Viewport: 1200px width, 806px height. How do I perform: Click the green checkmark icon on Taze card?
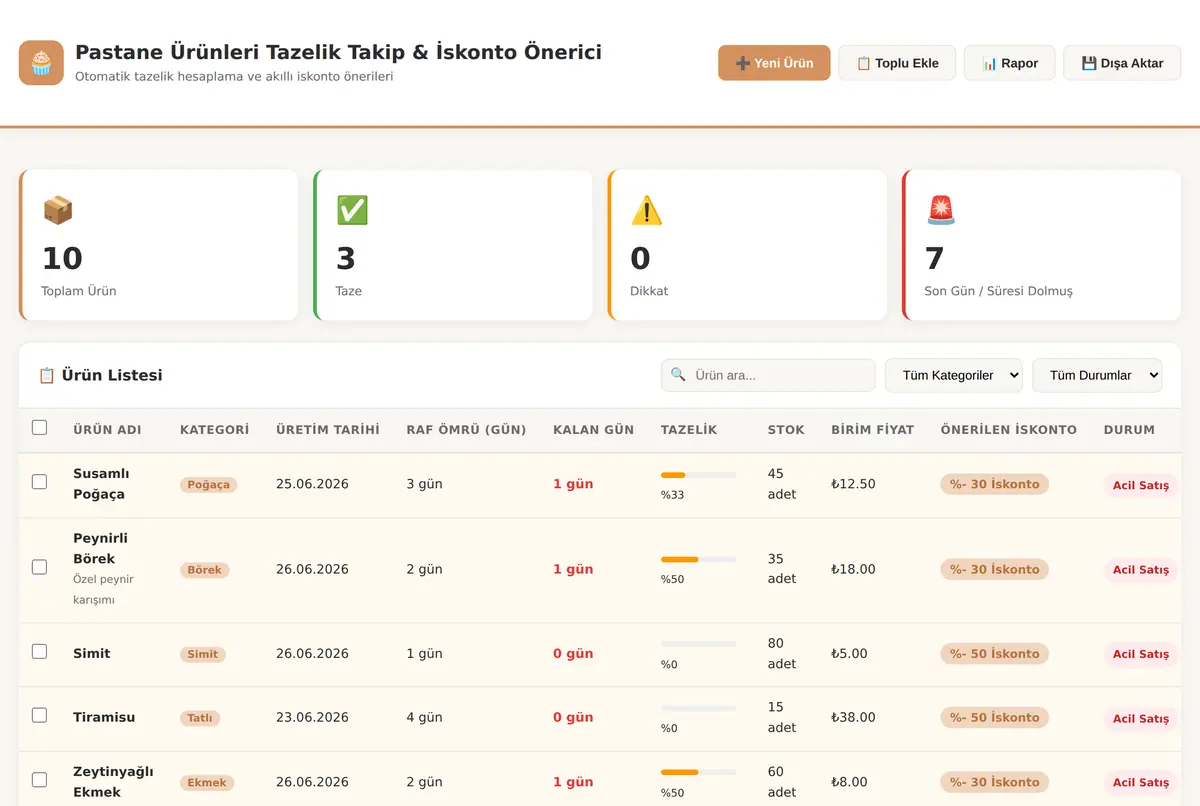pos(352,210)
